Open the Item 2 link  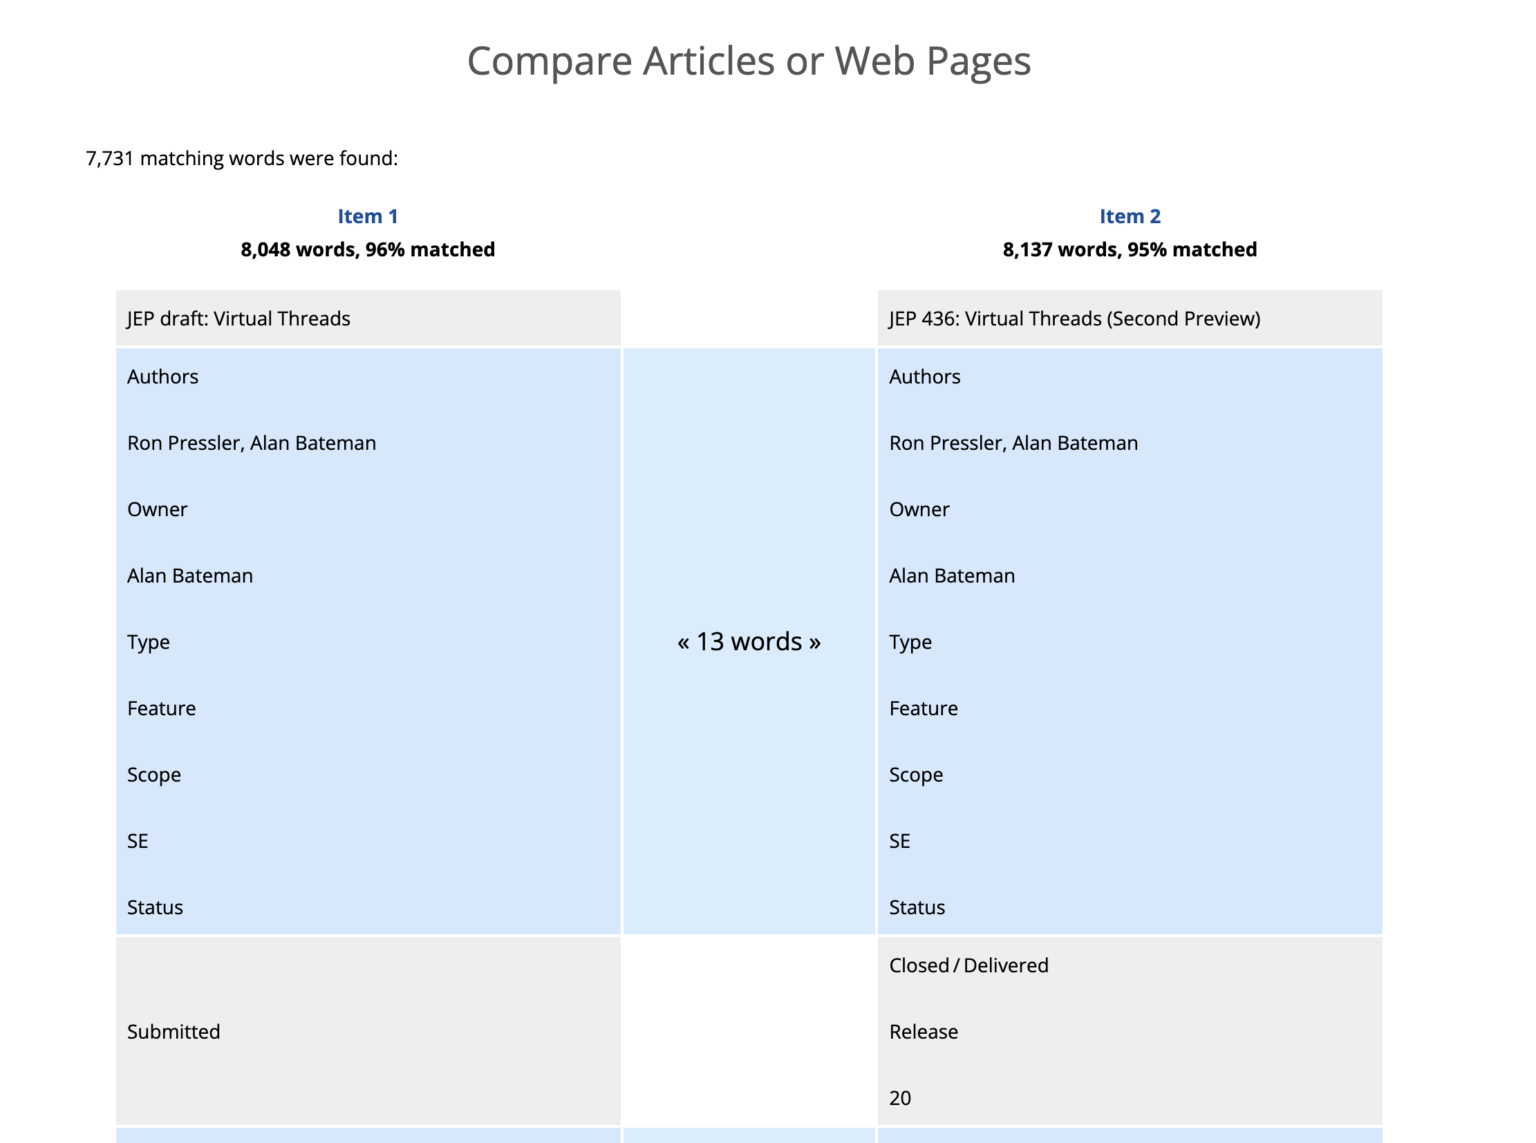(1129, 215)
